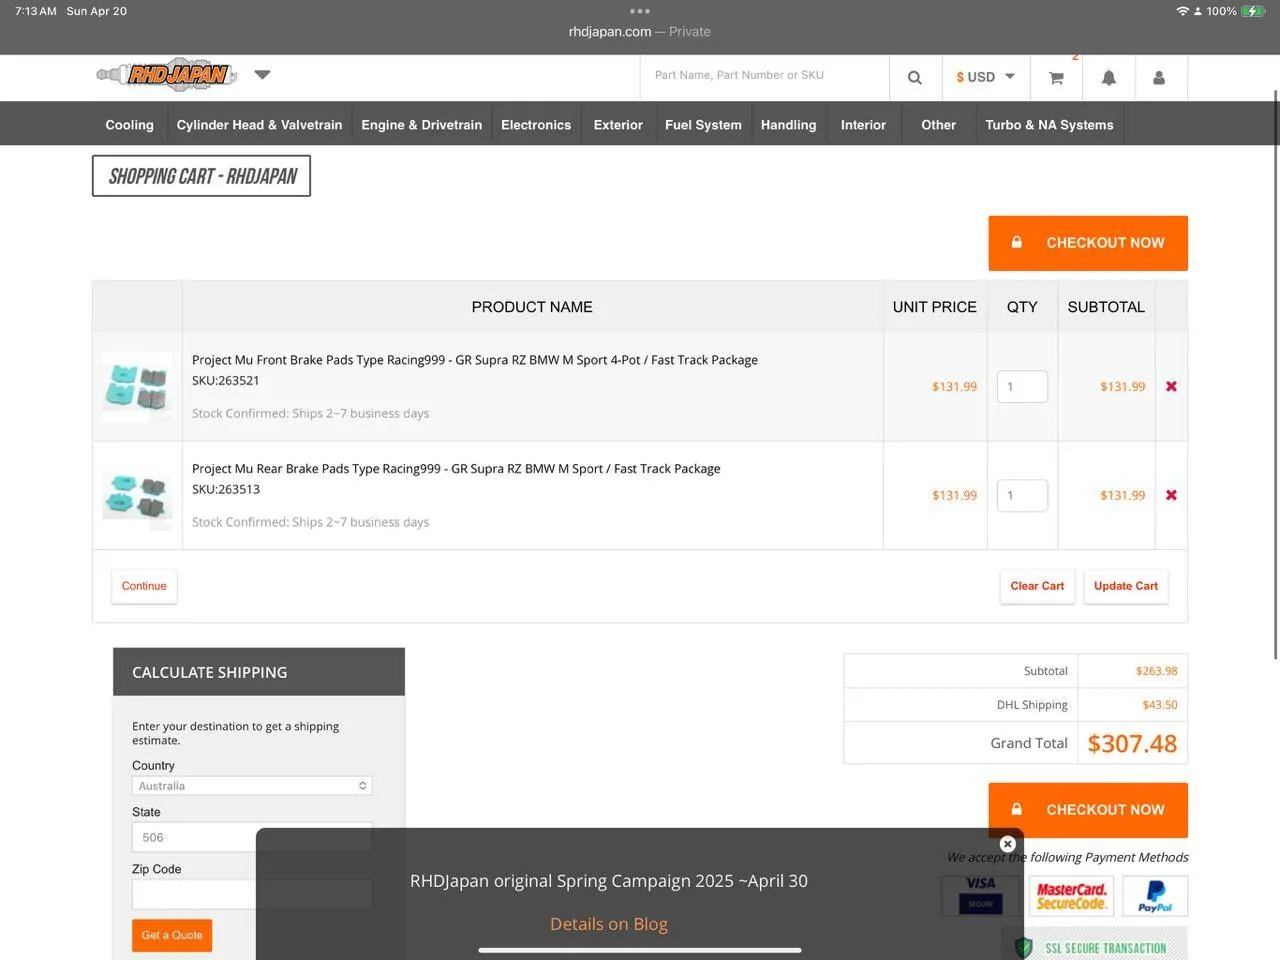Open the Rear Brake Pads product thumbnail
Viewport: 1280px width, 960px height.
click(x=137, y=495)
